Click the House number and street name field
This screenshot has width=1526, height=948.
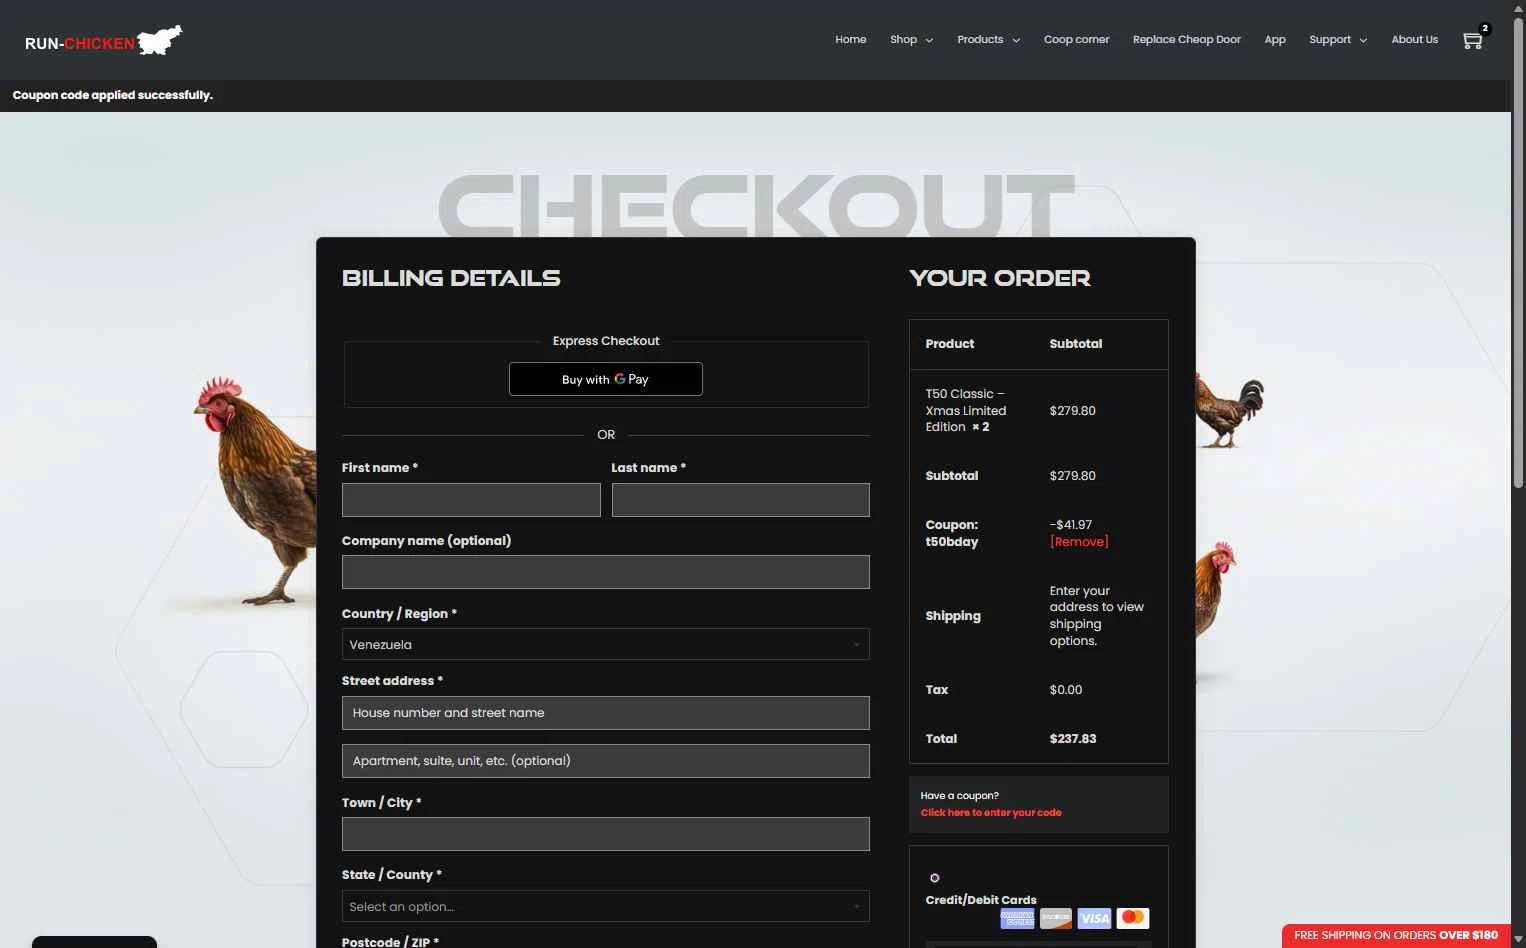[x=606, y=713]
